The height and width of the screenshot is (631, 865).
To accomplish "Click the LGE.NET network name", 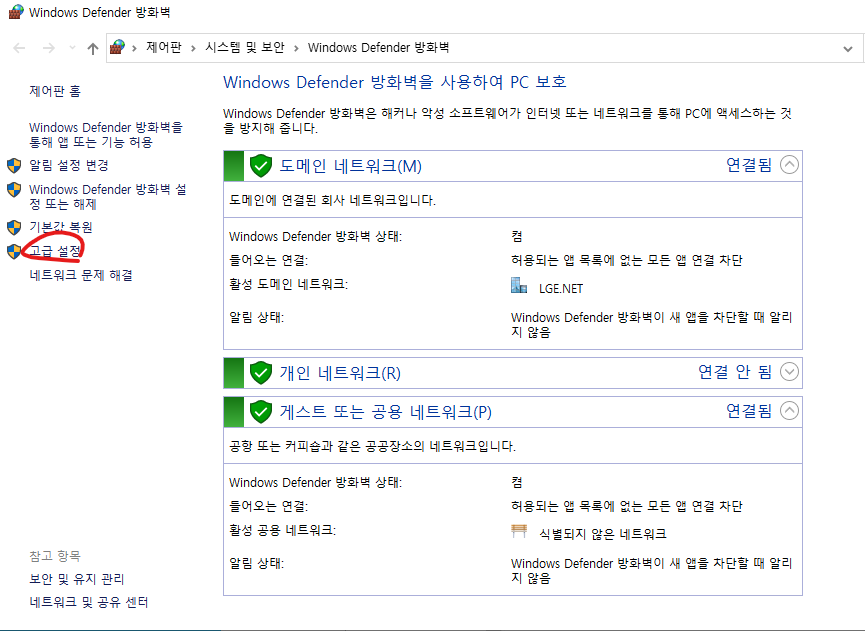I will click(561, 288).
